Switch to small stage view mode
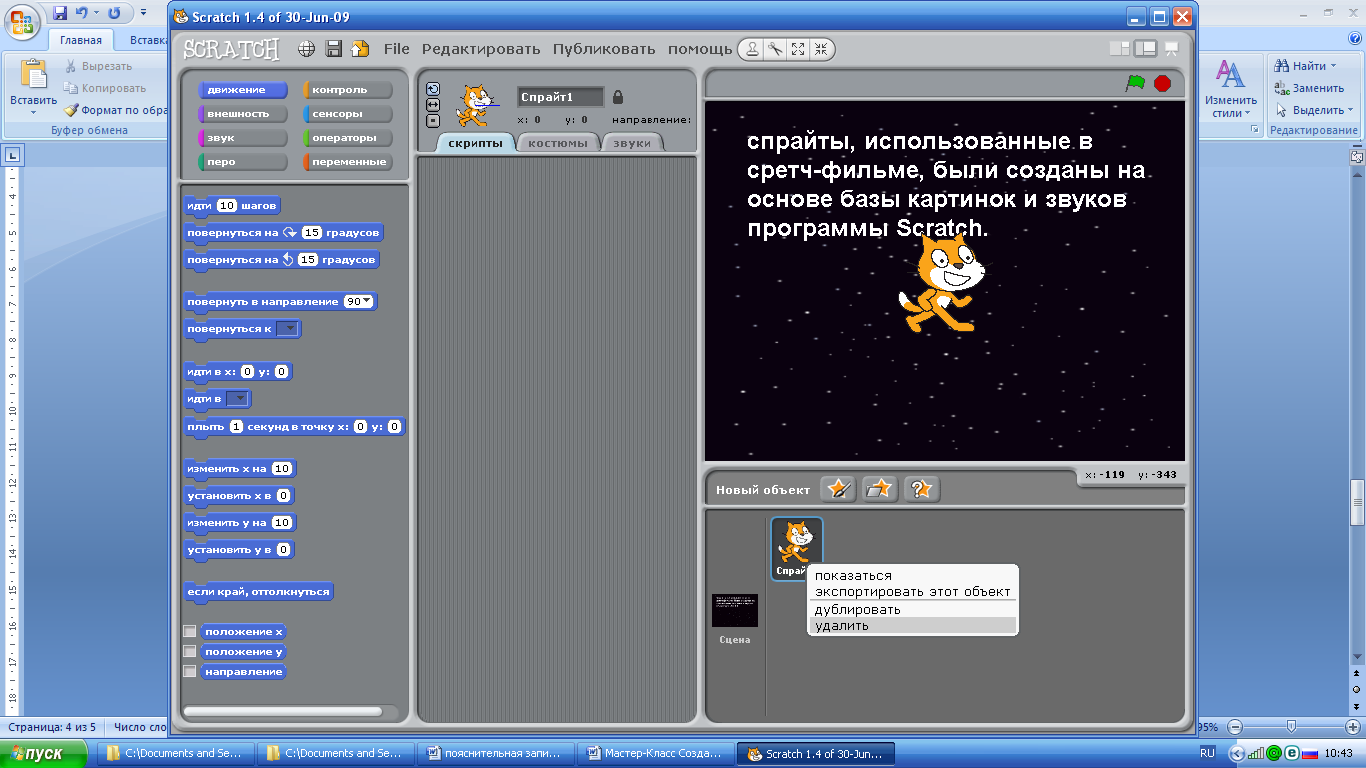 pos(1119,48)
